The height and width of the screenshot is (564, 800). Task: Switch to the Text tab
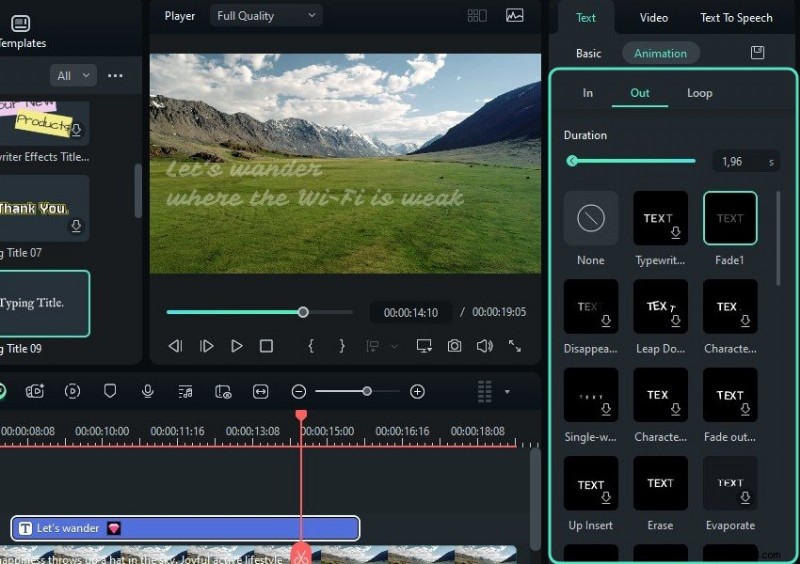586,18
